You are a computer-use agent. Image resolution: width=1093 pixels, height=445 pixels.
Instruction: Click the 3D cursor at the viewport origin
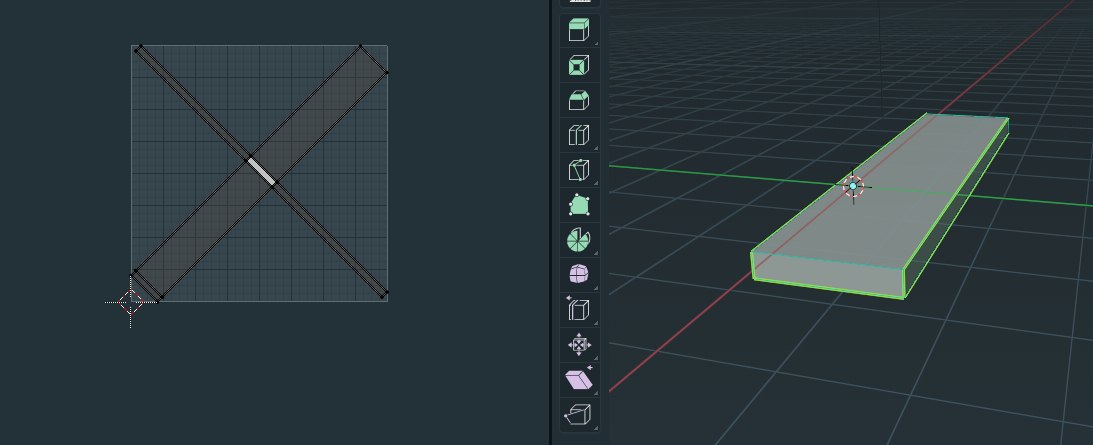coord(853,186)
